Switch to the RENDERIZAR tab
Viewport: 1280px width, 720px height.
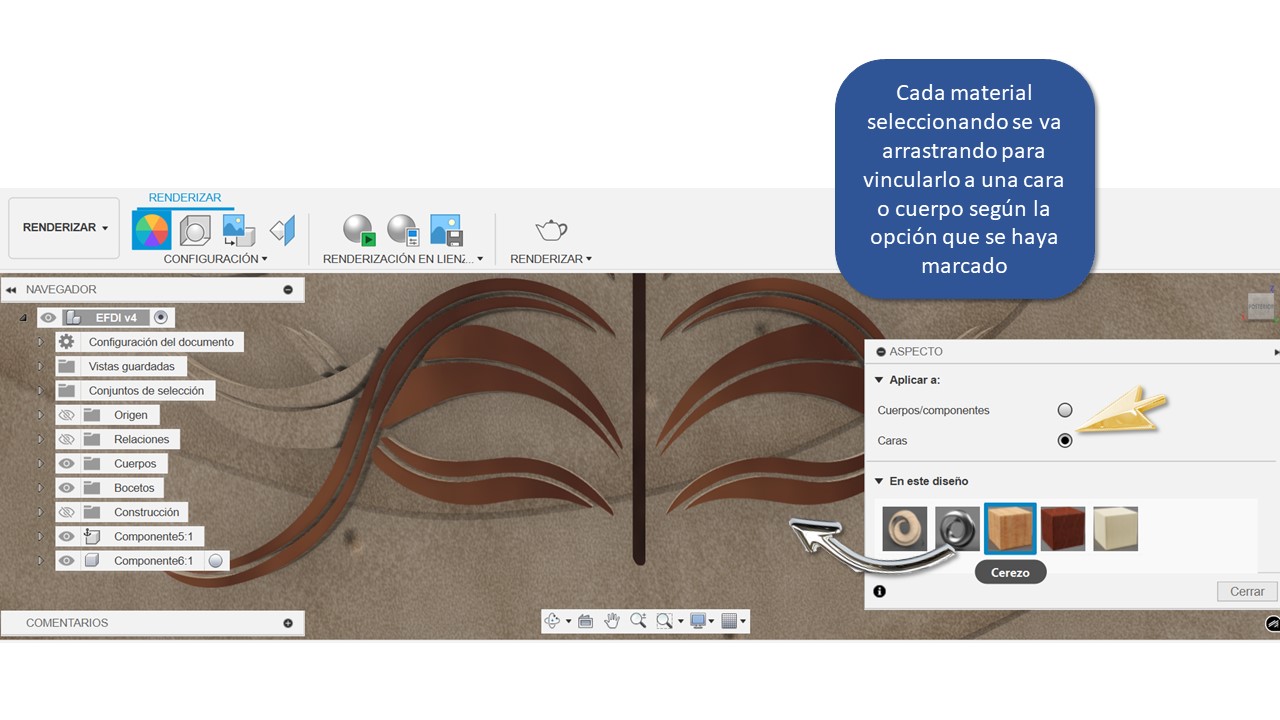click(x=185, y=198)
